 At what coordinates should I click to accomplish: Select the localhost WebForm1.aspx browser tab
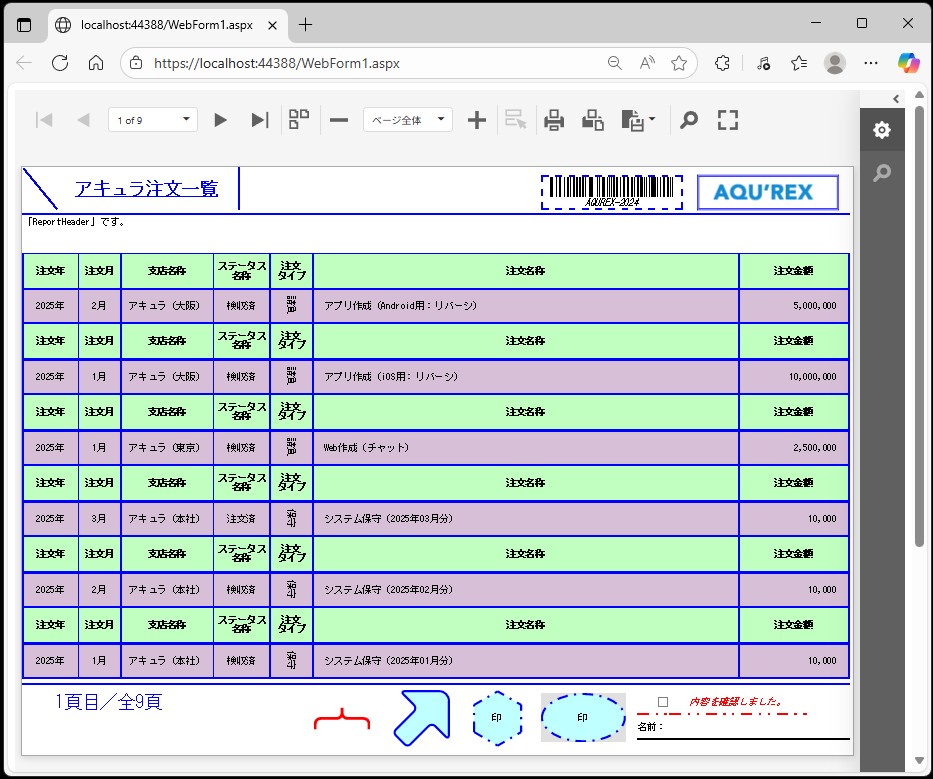pos(165,24)
